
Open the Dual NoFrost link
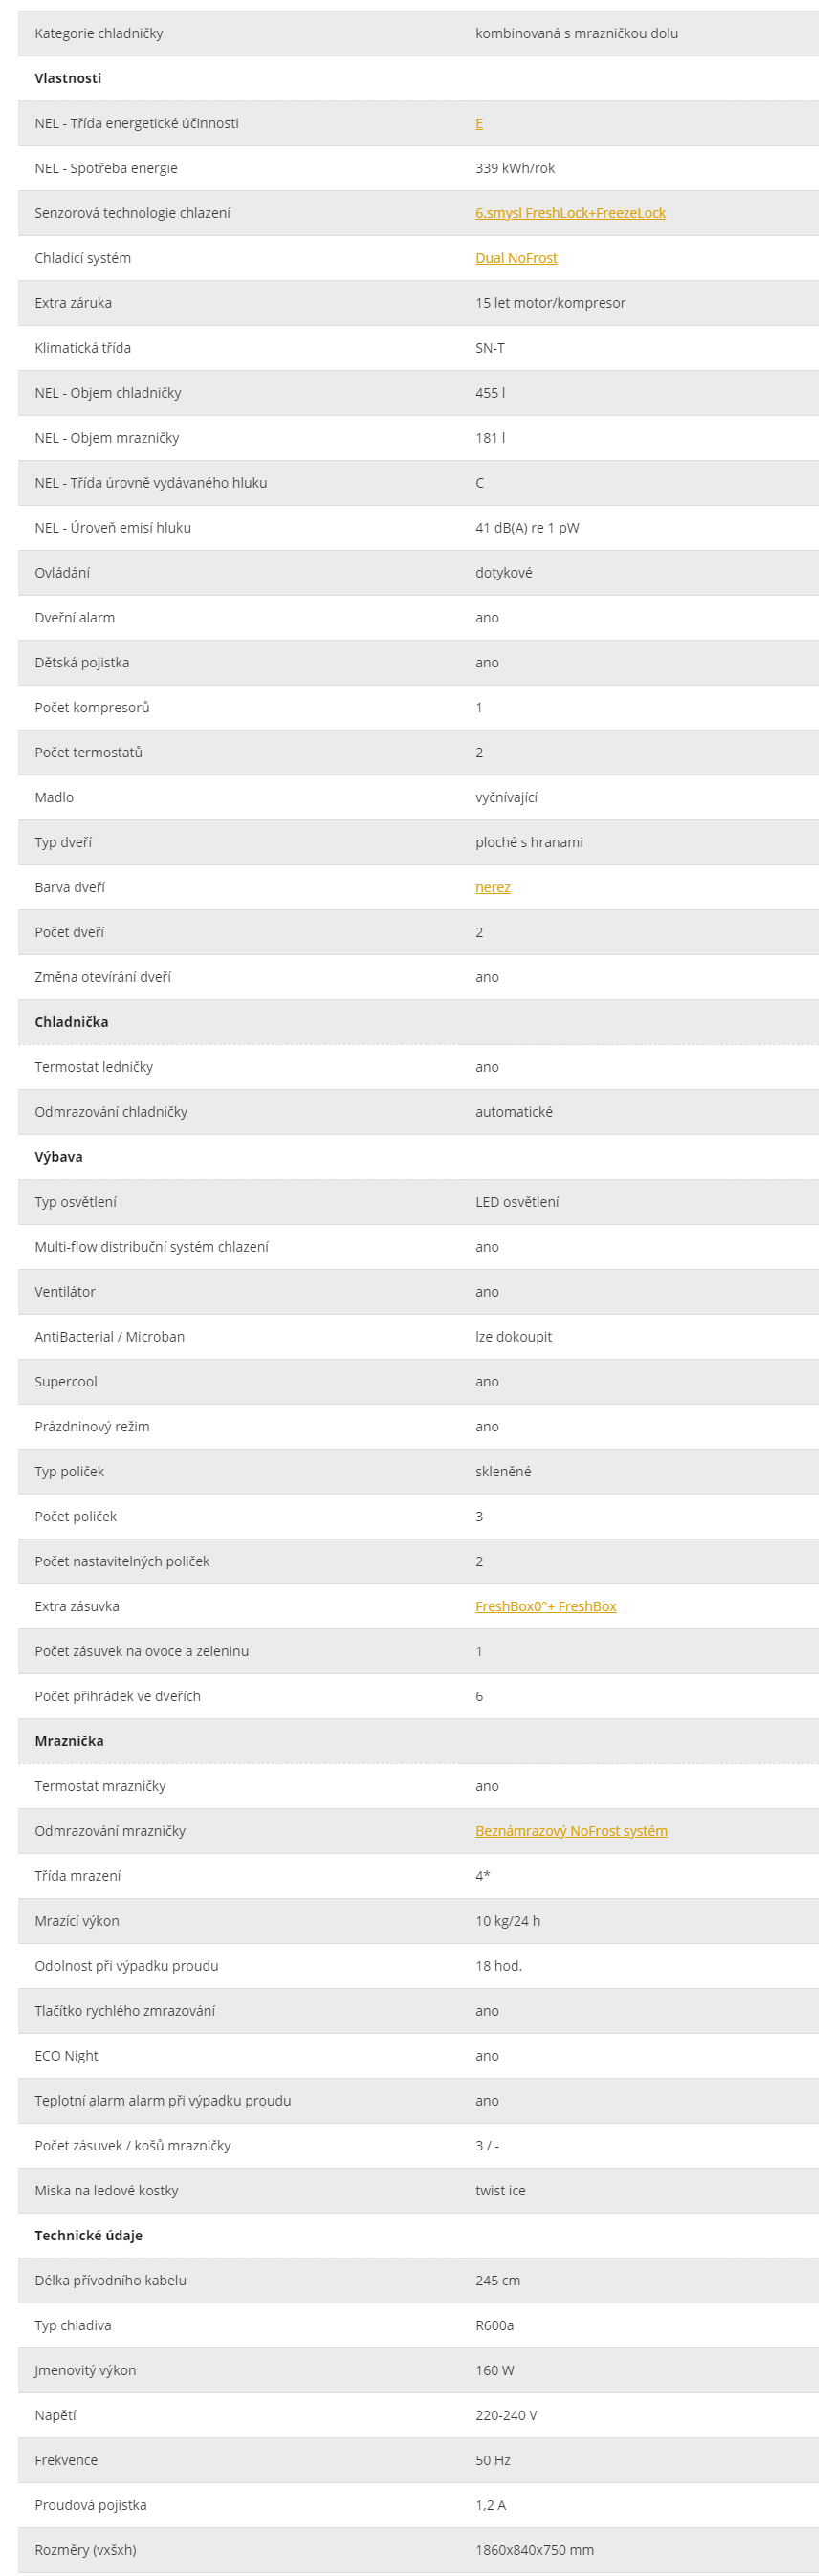pos(516,258)
